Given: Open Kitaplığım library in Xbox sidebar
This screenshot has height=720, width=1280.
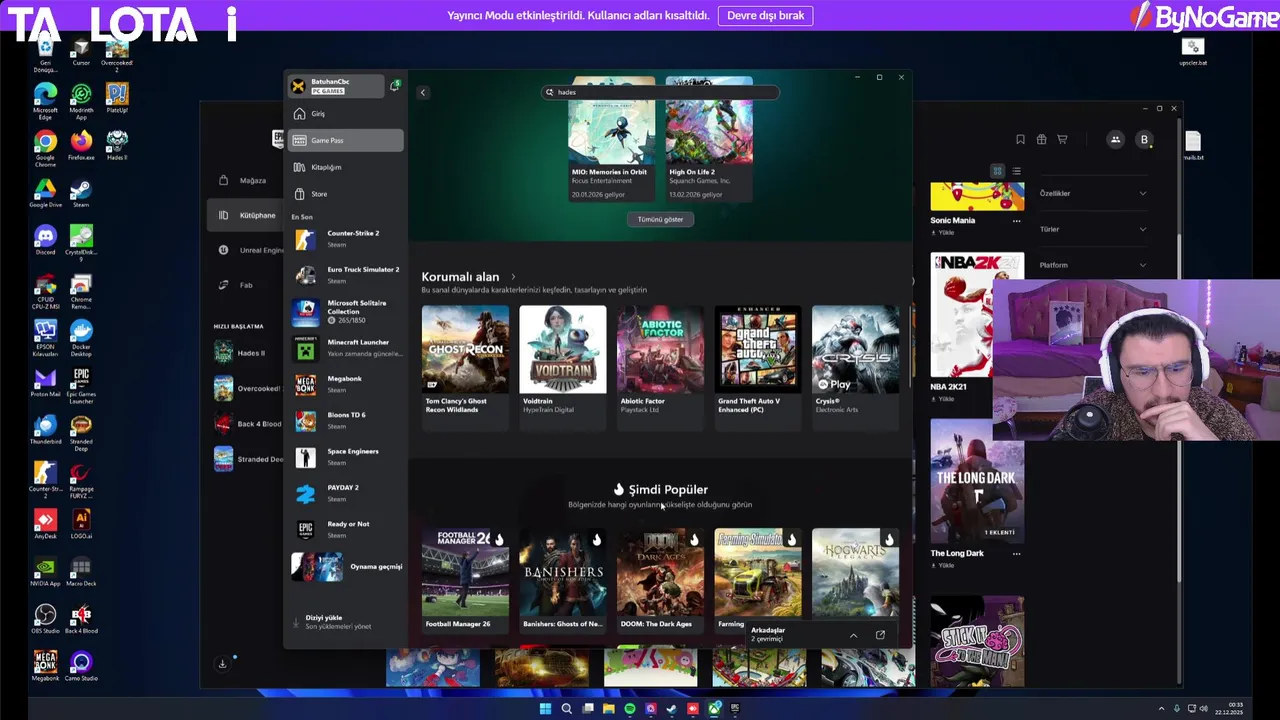Looking at the screenshot, I should tap(345, 167).
